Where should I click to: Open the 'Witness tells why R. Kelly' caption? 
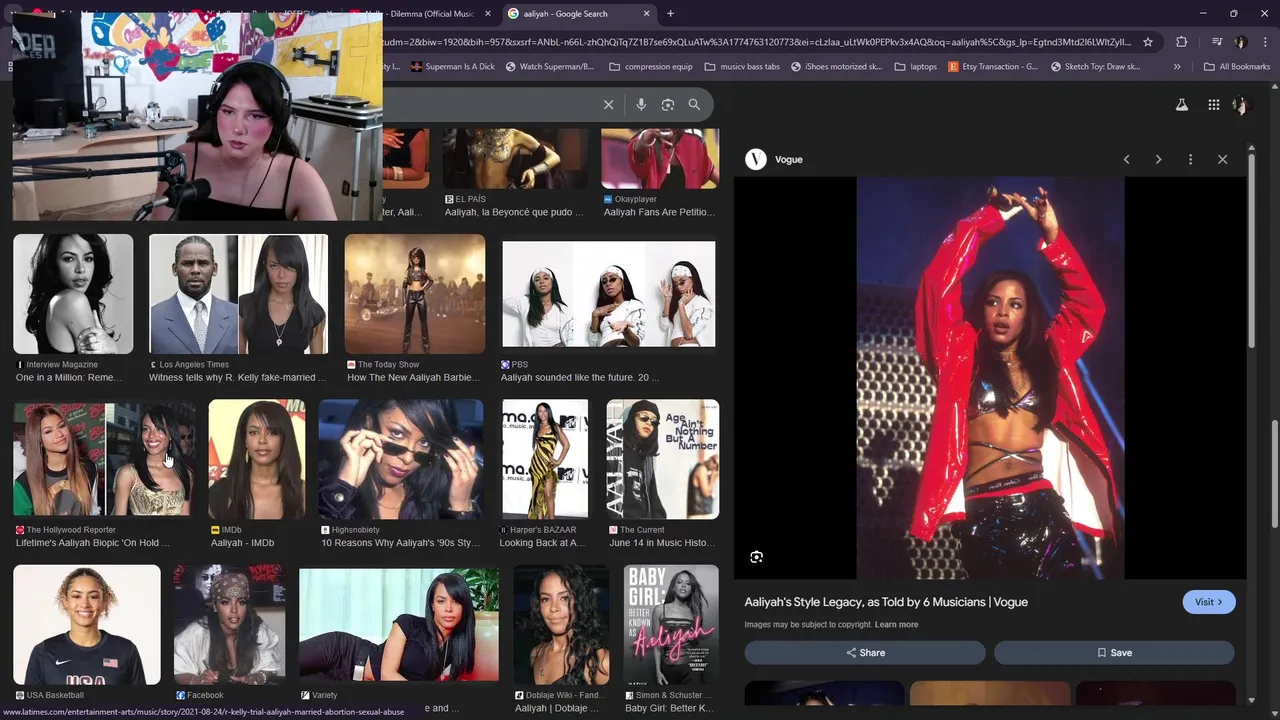click(237, 378)
